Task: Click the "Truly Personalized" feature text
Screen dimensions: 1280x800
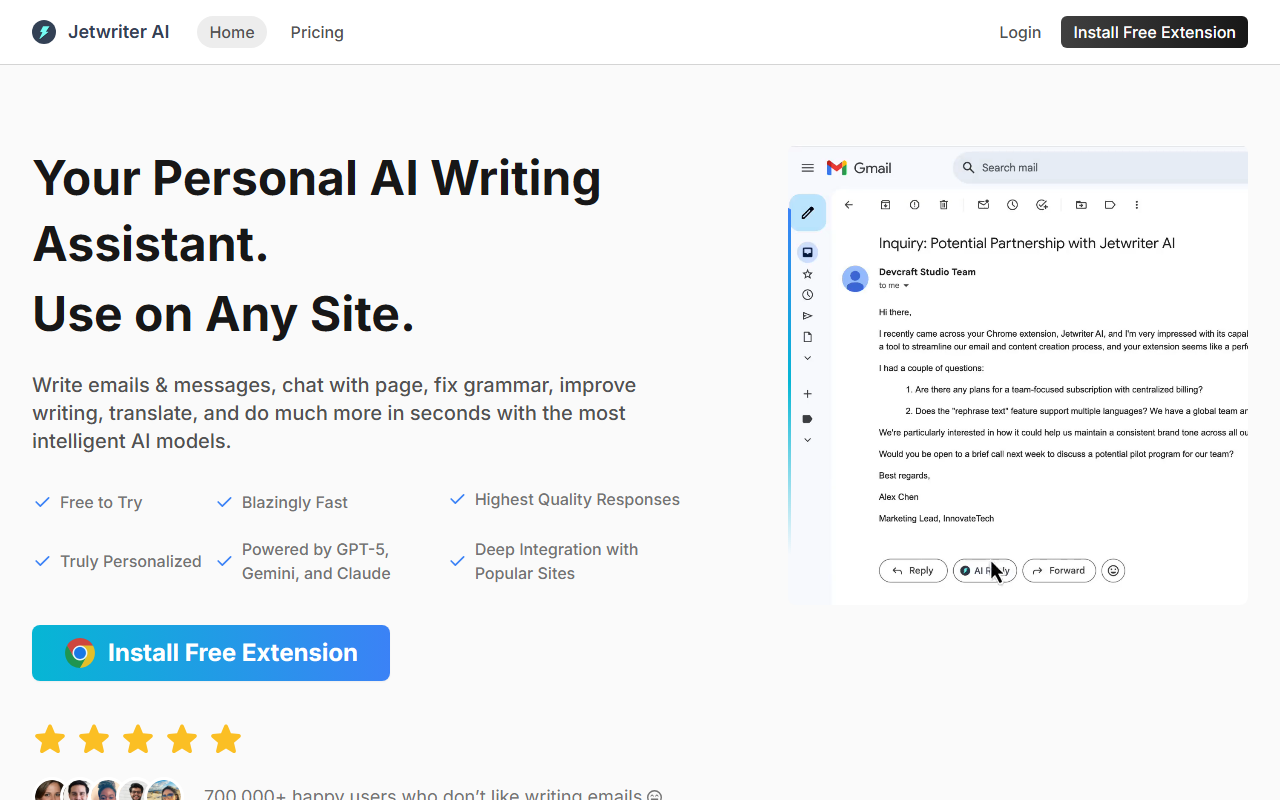Action: 131,561
